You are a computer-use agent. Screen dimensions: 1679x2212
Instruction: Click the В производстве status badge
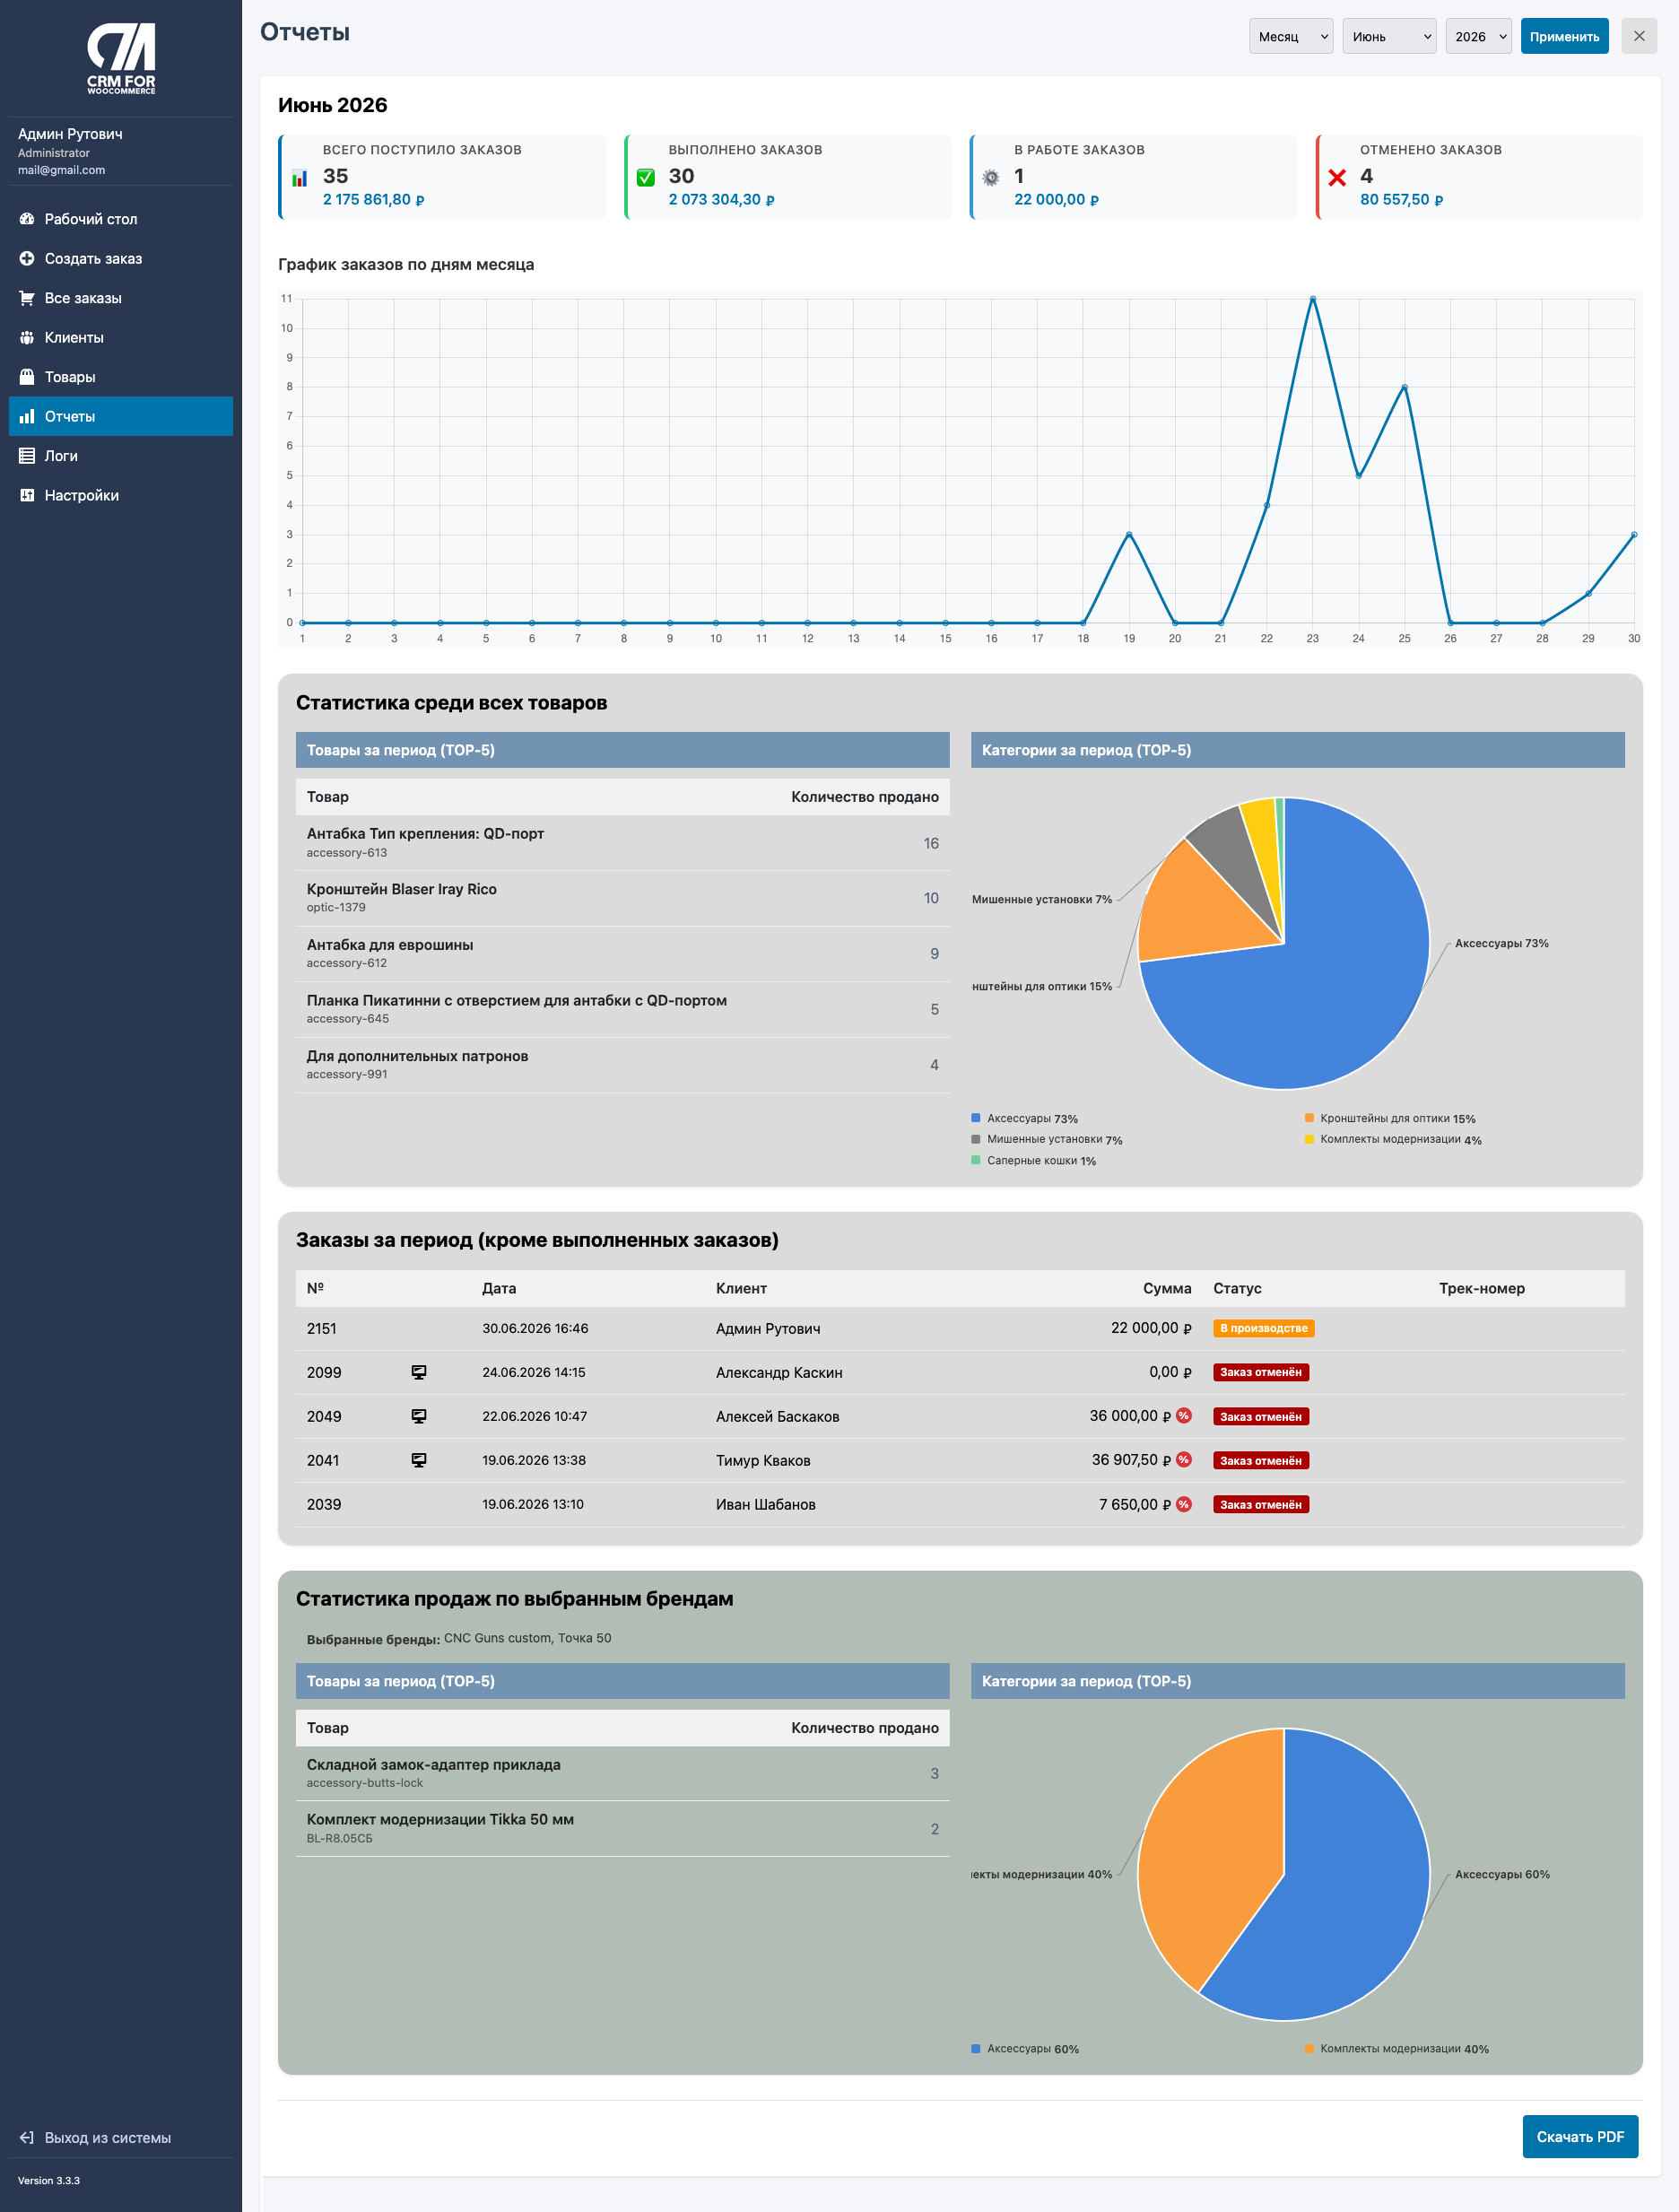pyautogui.click(x=1263, y=1328)
